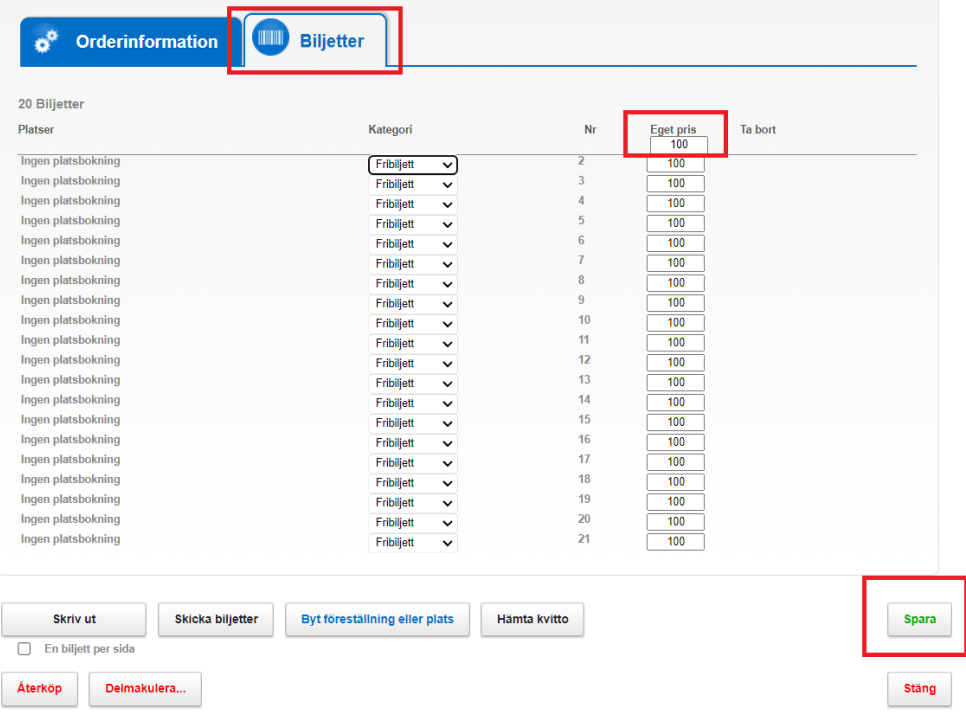The width and height of the screenshot is (966, 718).
Task: Click Eget pris field for ticket Nr 18
Action: tap(676, 481)
